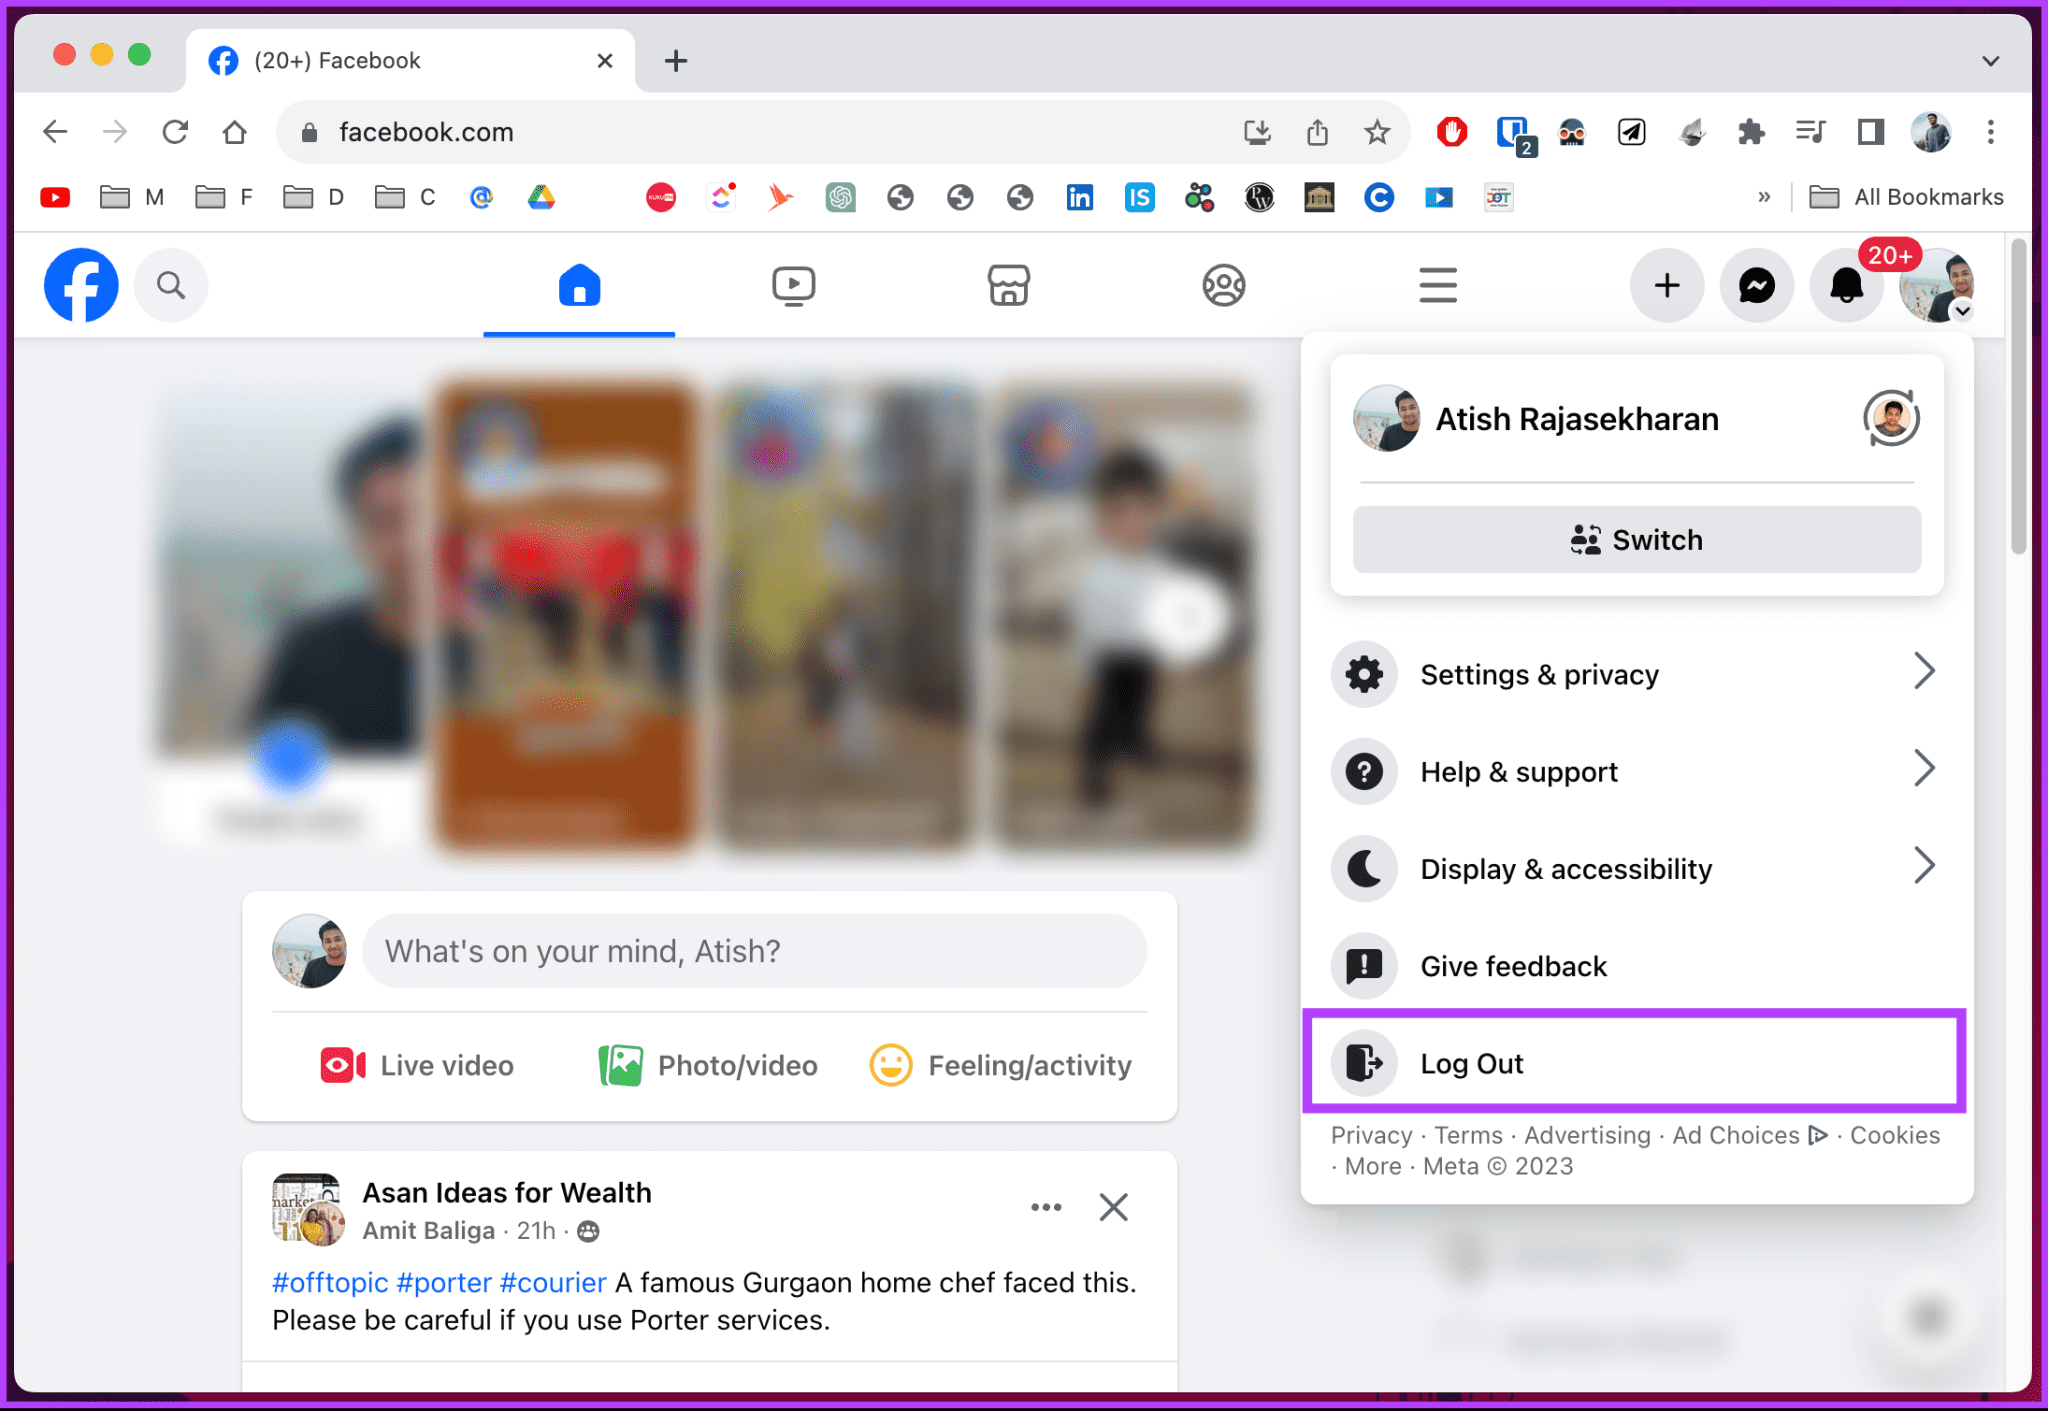Click the Facebook logo
The width and height of the screenshot is (2048, 1411).
[81, 286]
